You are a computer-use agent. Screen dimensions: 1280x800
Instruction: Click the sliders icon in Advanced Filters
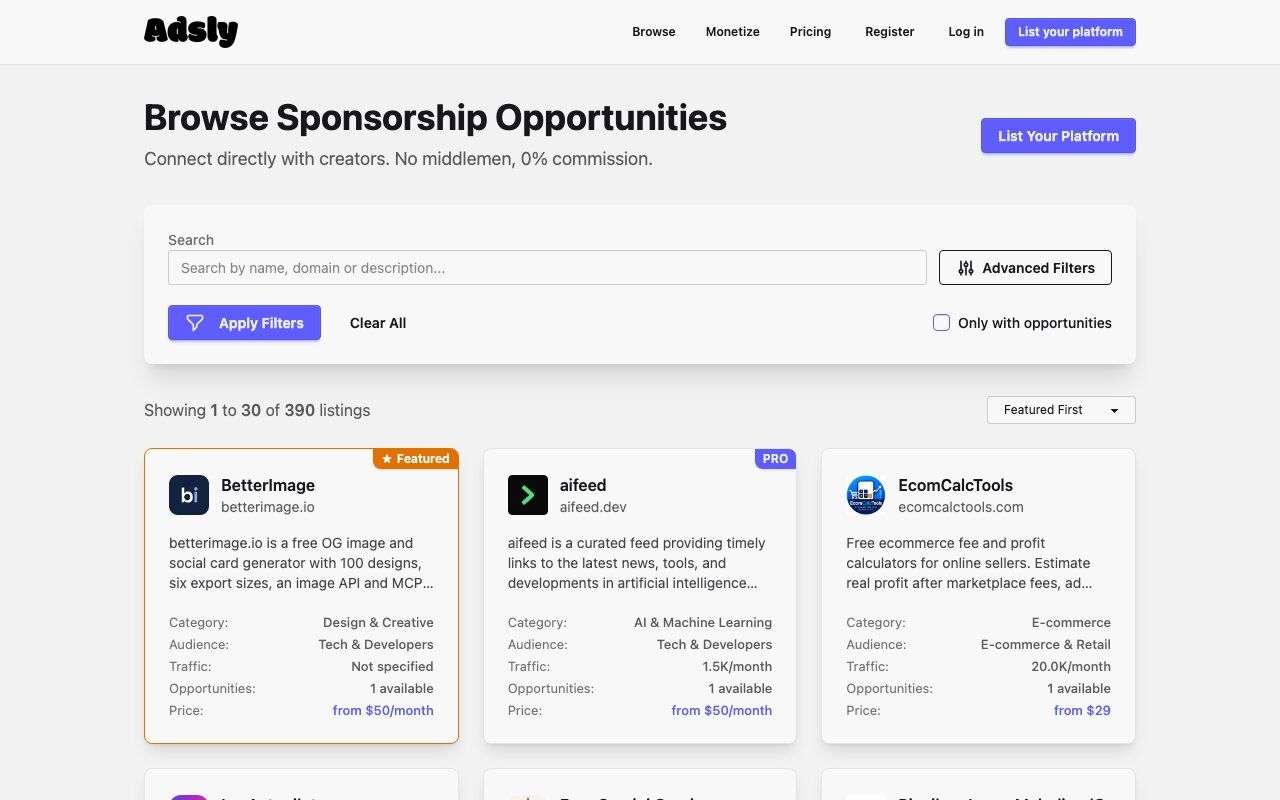coord(966,268)
